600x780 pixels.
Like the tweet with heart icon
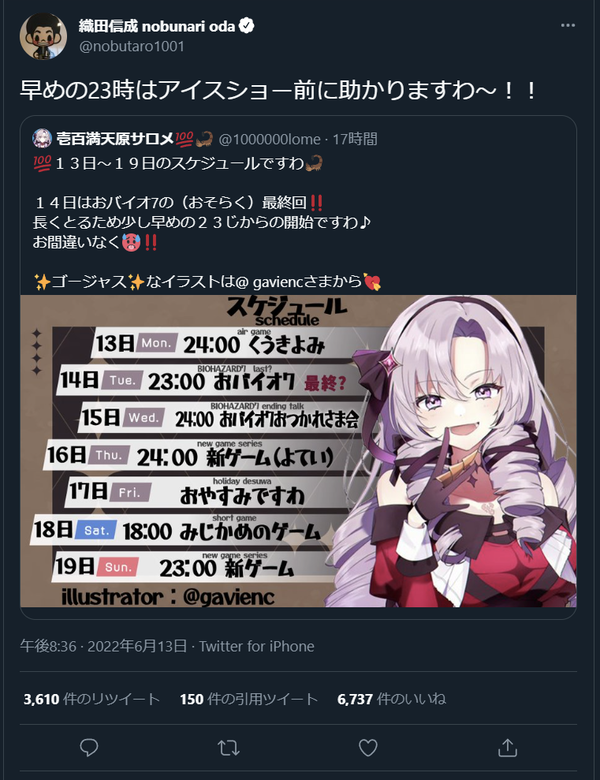(x=368, y=747)
